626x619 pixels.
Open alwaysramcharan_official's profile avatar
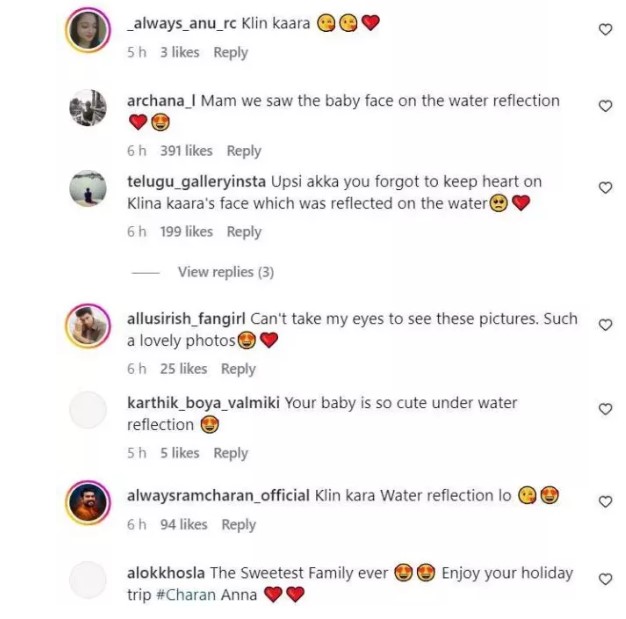point(88,501)
